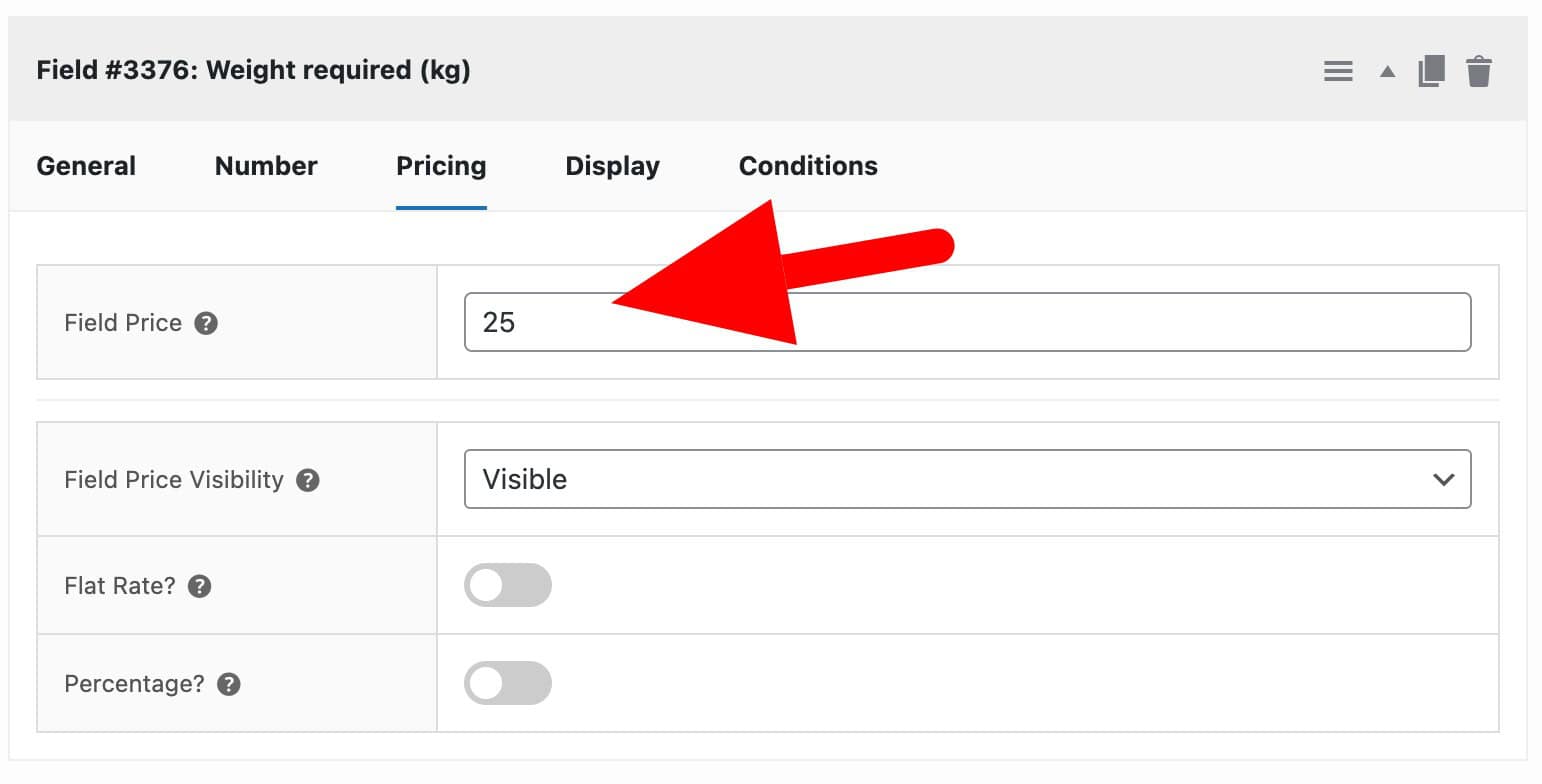Image resolution: width=1542 pixels, height=784 pixels.
Task: Open the Field Price Visibility dropdown
Action: point(968,479)
